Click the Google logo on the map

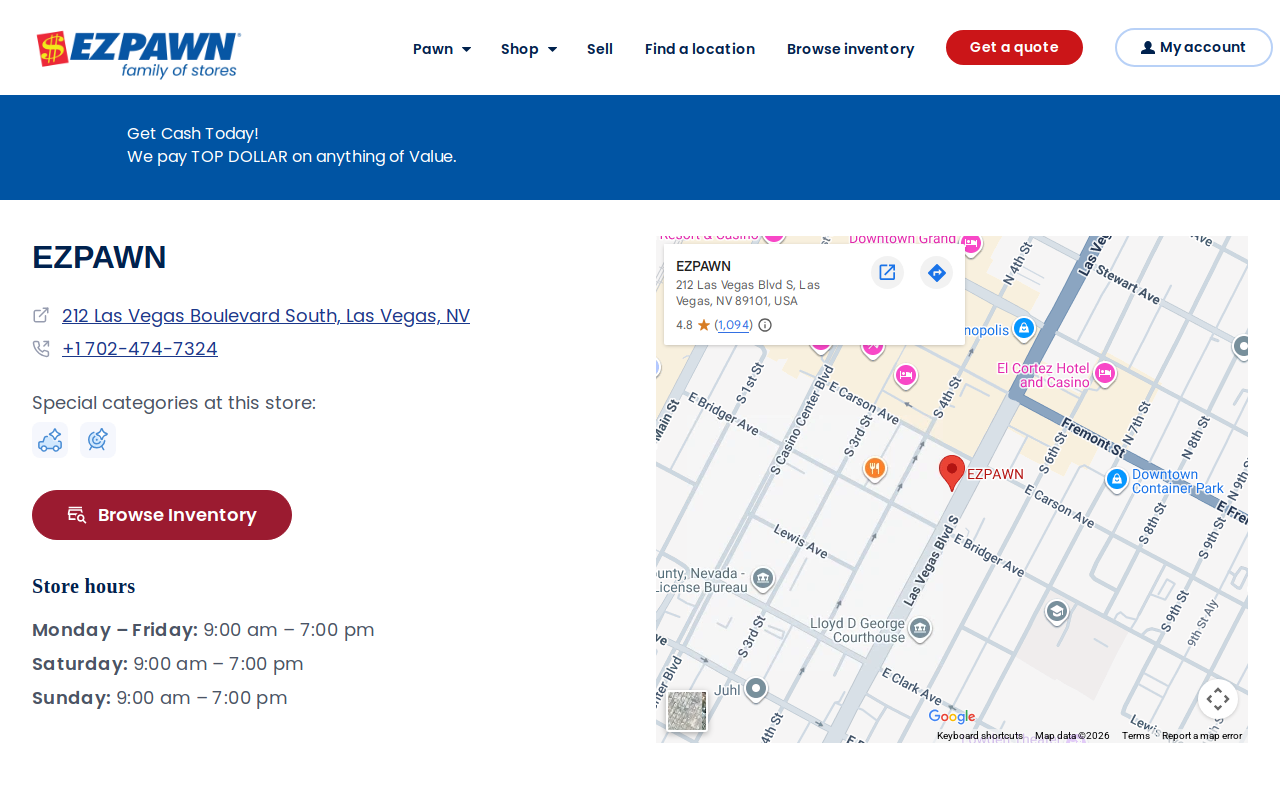pyautogui.click(x=952, y=716)
